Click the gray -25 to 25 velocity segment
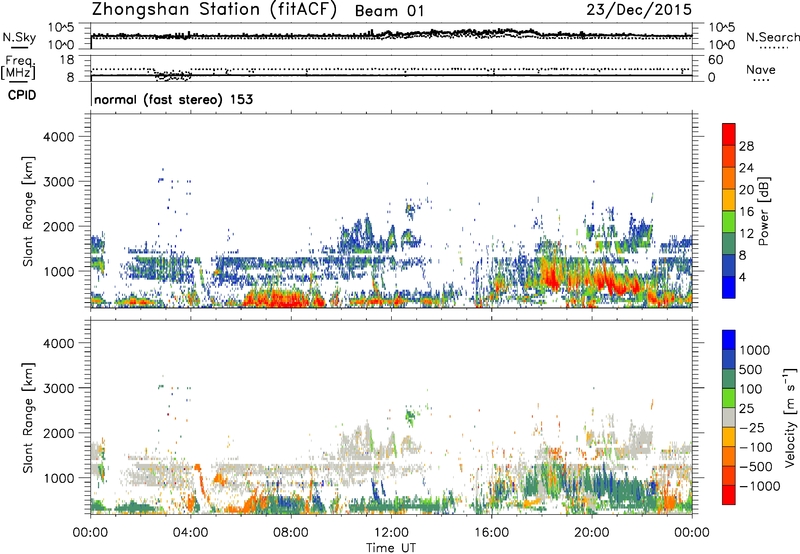This screenshot has height=554, width=800. [729, 417]
